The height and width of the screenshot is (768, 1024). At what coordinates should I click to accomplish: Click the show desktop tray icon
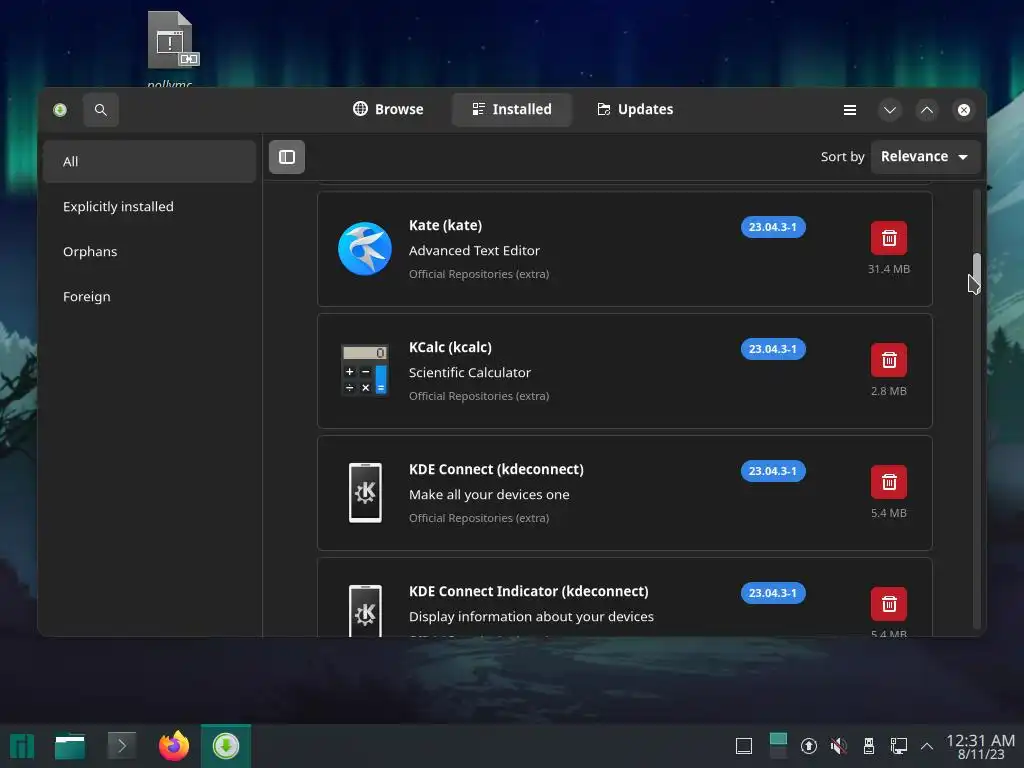point(744,746)
